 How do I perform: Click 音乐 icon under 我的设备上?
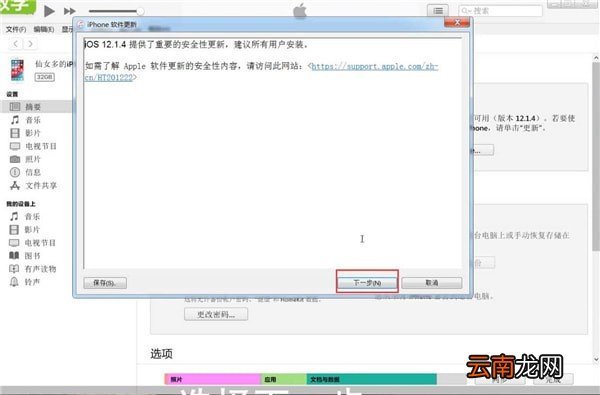(x=14, y=216)
